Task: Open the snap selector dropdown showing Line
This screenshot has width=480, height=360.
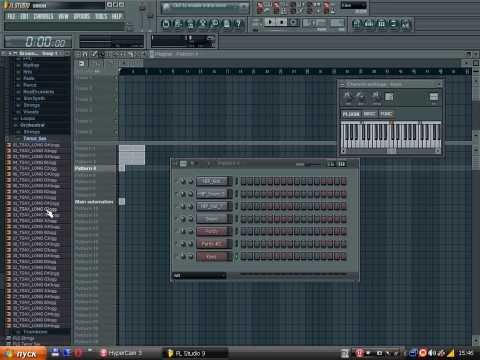Action: (x=353, y=5)
